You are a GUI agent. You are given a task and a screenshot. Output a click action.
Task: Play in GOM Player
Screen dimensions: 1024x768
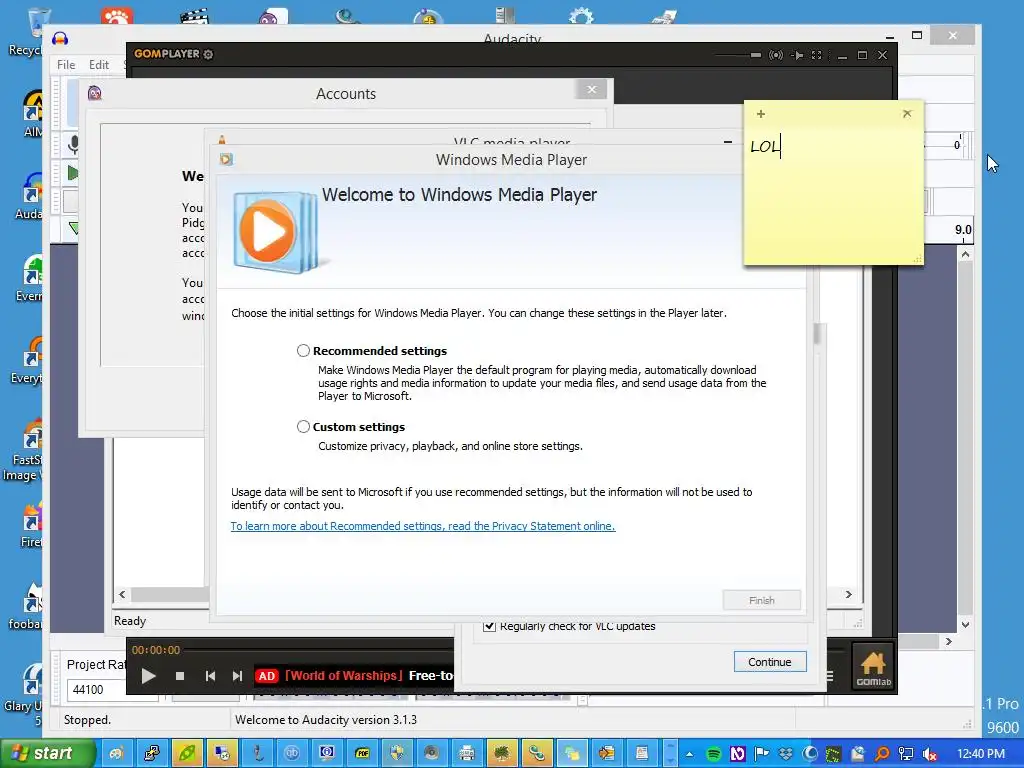point(148,676)
